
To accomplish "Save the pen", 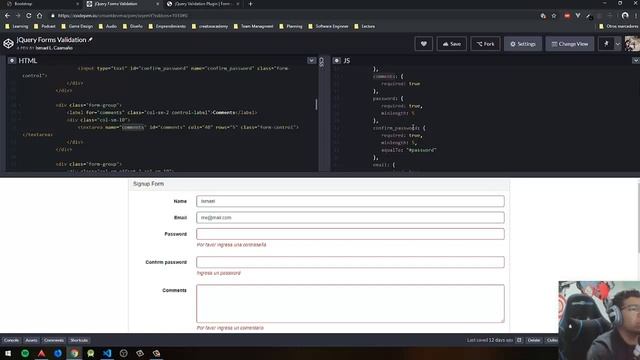I will pyautogui.click(x=451, y=44).
